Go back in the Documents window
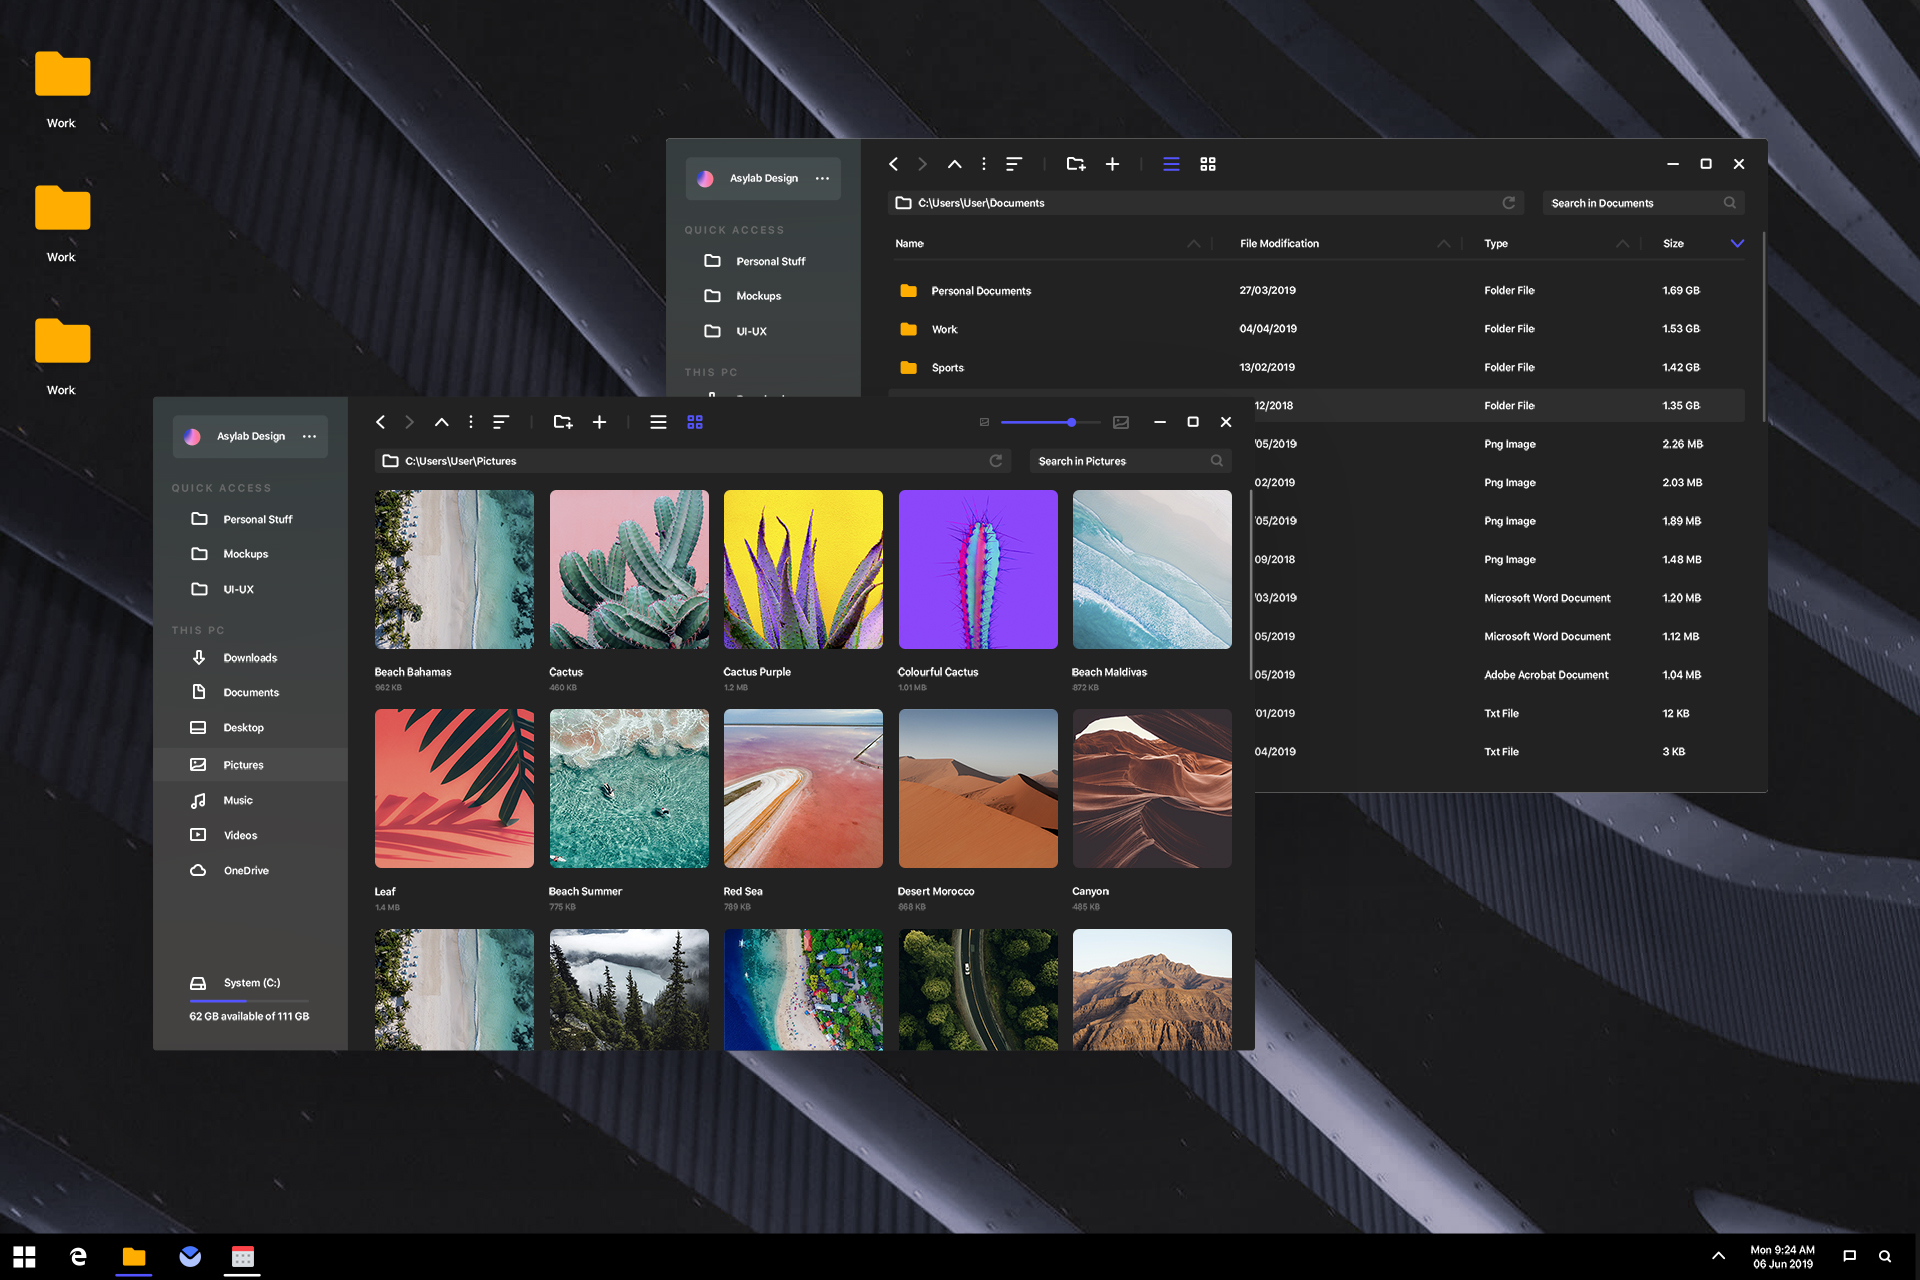 (x=893, y=164)
